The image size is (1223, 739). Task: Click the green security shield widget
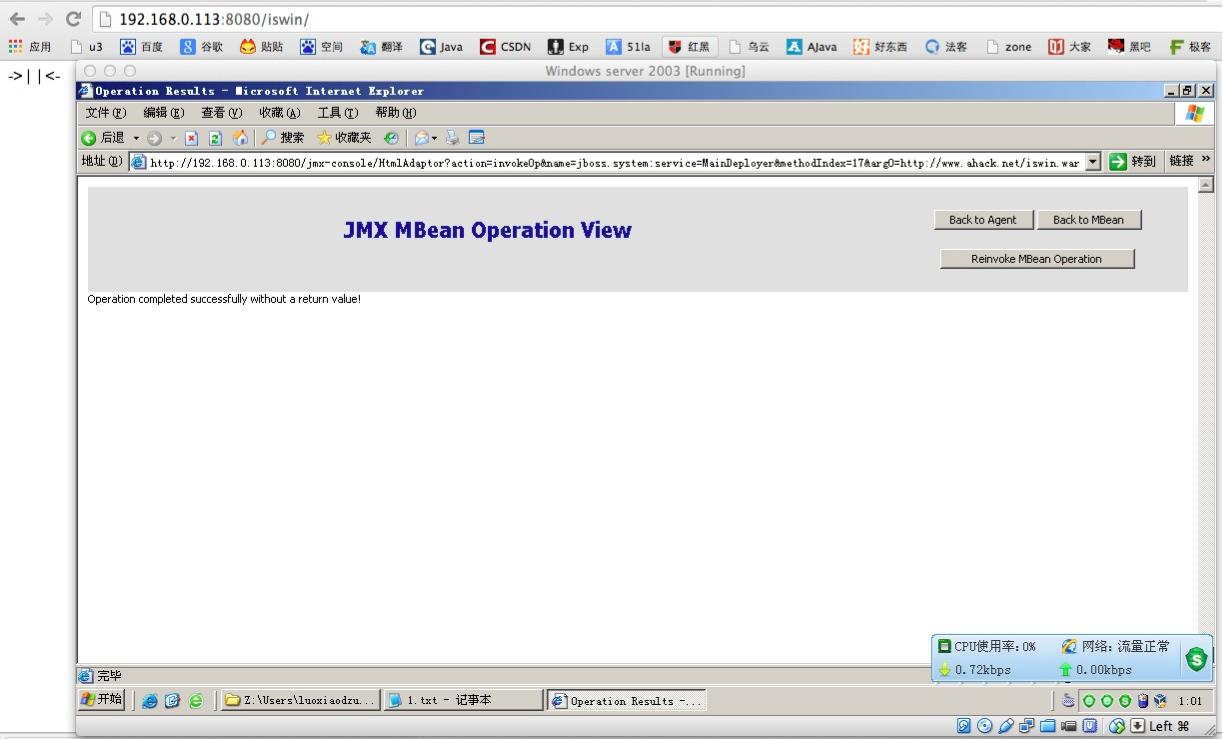pos(1195,659)
